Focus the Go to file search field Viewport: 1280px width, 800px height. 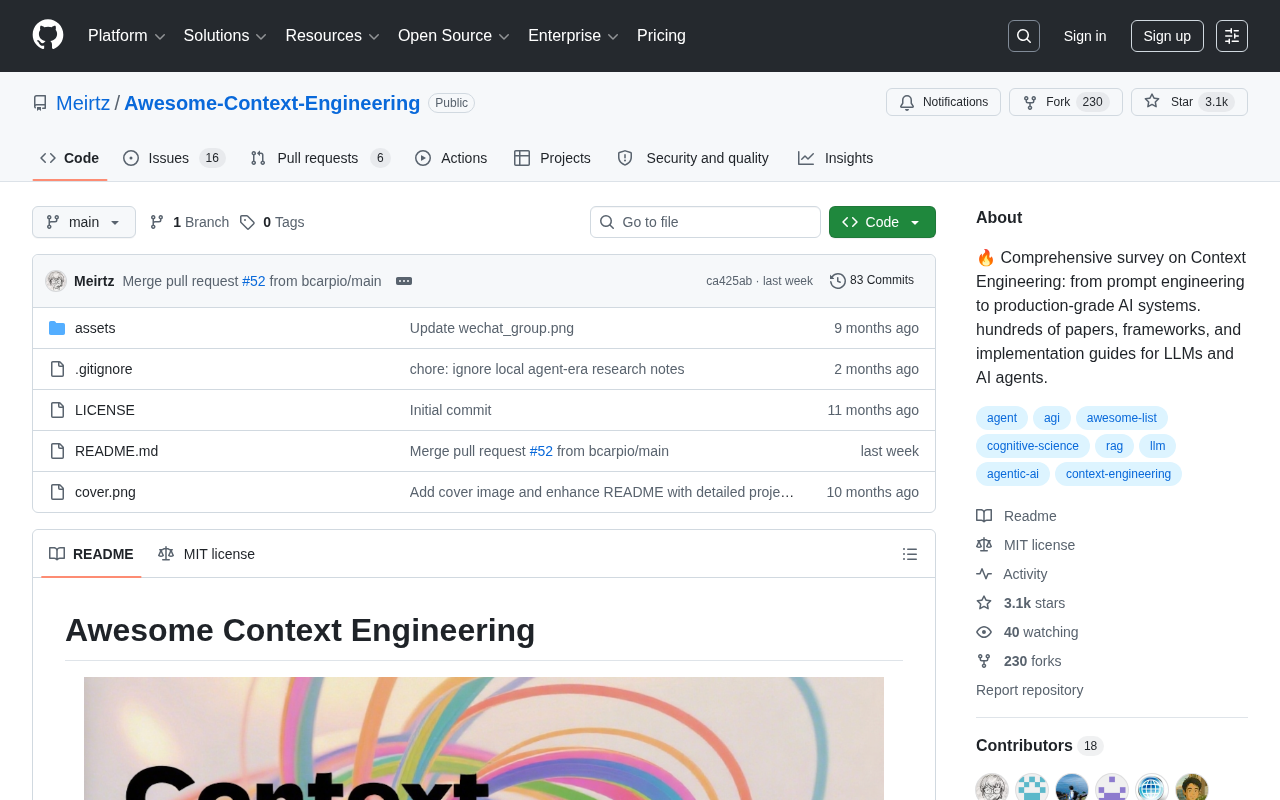pos(705,222)
